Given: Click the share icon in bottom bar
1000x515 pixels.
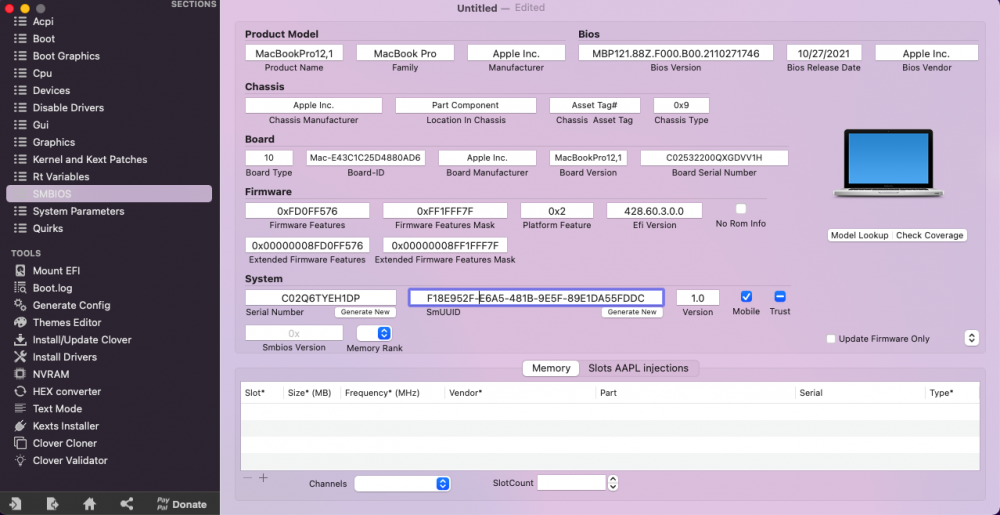Looking at the screenshot, I should click(x=126, y=504).
